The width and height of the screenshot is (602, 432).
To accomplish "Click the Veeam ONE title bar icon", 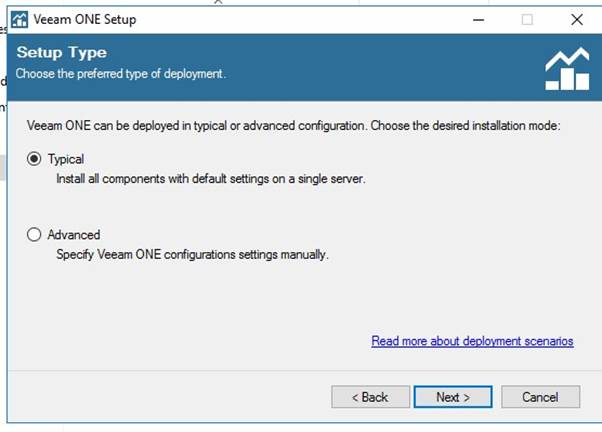I will pos(19,20).
